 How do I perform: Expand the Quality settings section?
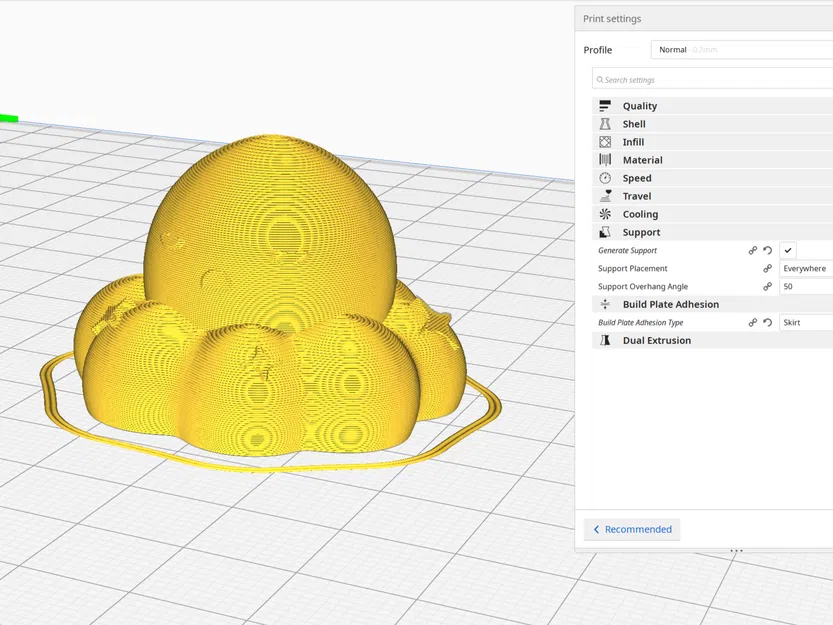[712, 106]
